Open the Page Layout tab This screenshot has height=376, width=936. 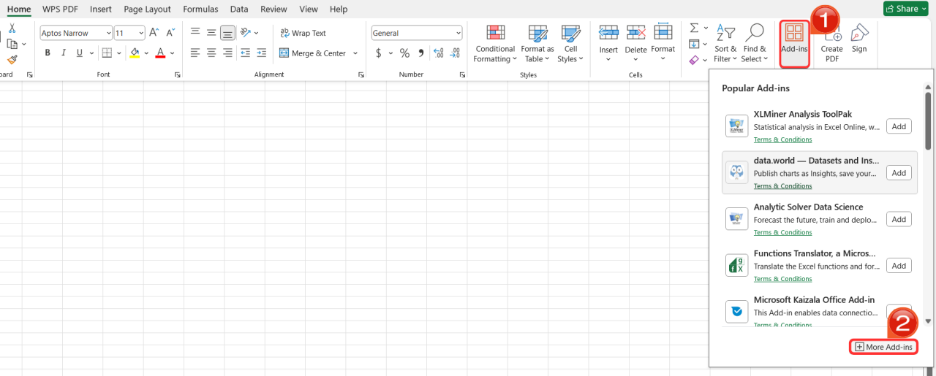pyautogui.click(x=147, y=9)
